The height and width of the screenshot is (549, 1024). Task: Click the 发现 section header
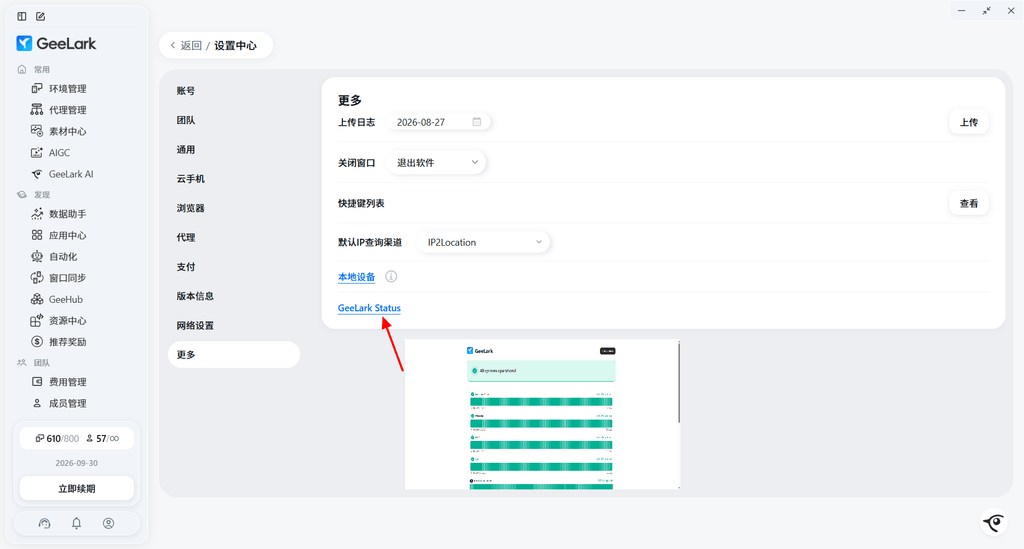[x=34, y=195]
